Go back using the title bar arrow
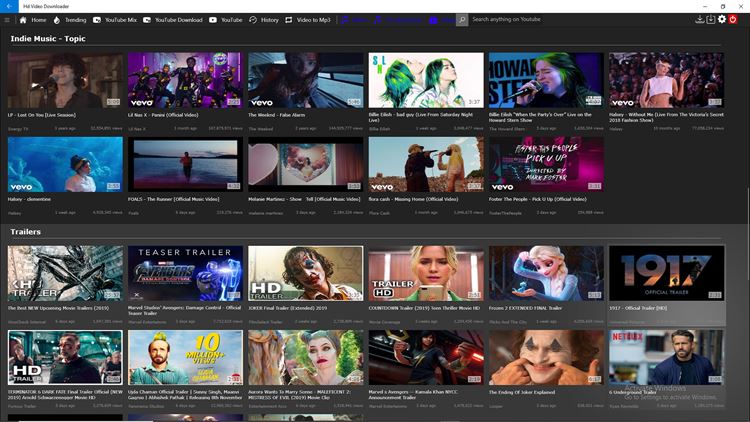Image resolution: width=750 pixels, height=422 pixels. point(9,6)
